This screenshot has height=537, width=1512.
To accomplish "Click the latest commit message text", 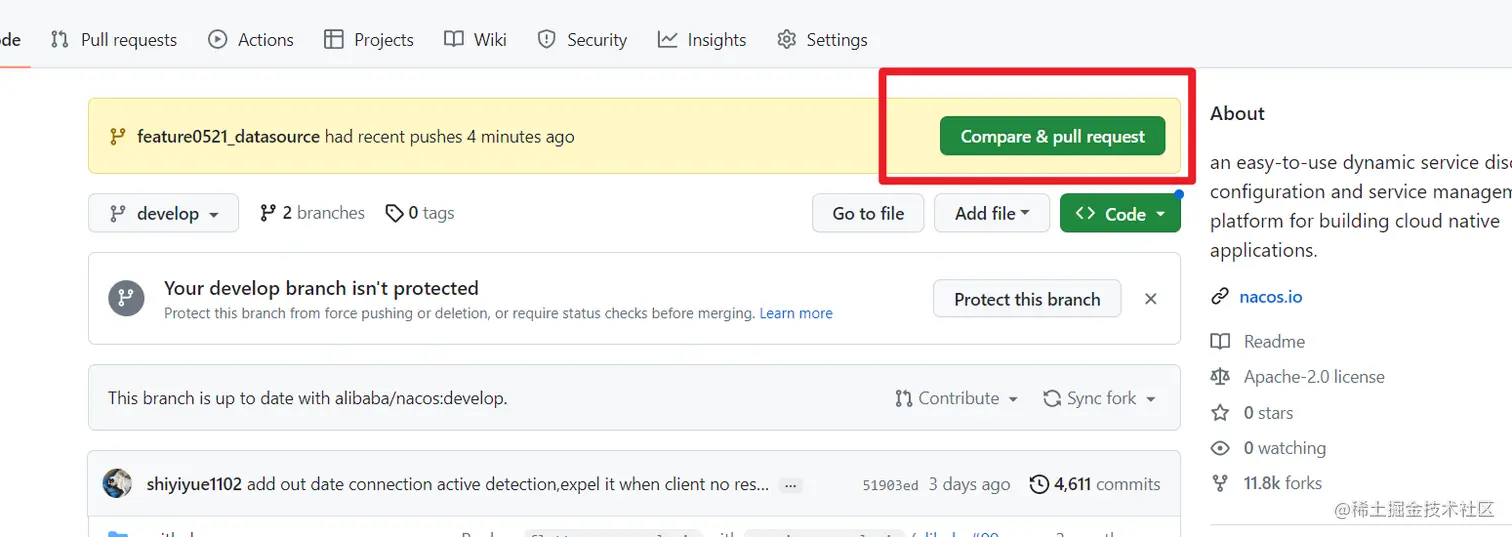I will (x=508, y=484).
